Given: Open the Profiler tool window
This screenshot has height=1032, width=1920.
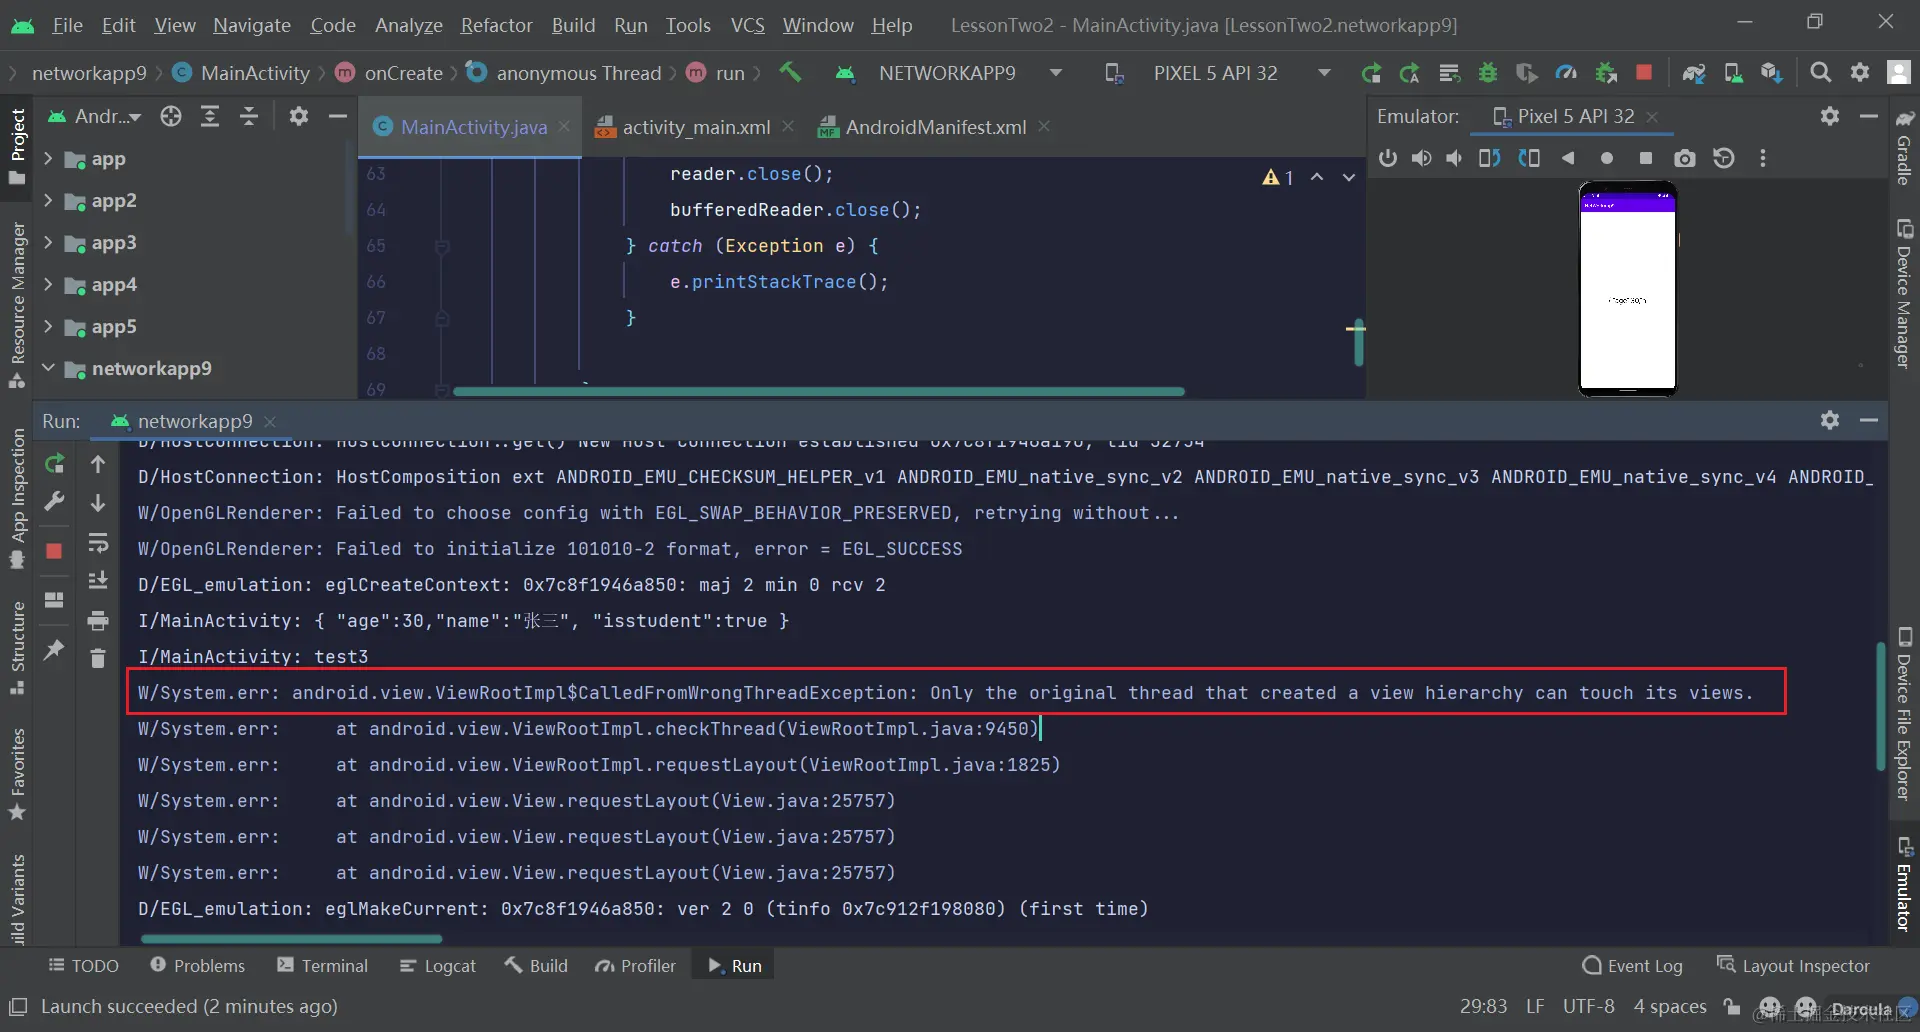Looking at the screenshot, I should click(635, 966).
